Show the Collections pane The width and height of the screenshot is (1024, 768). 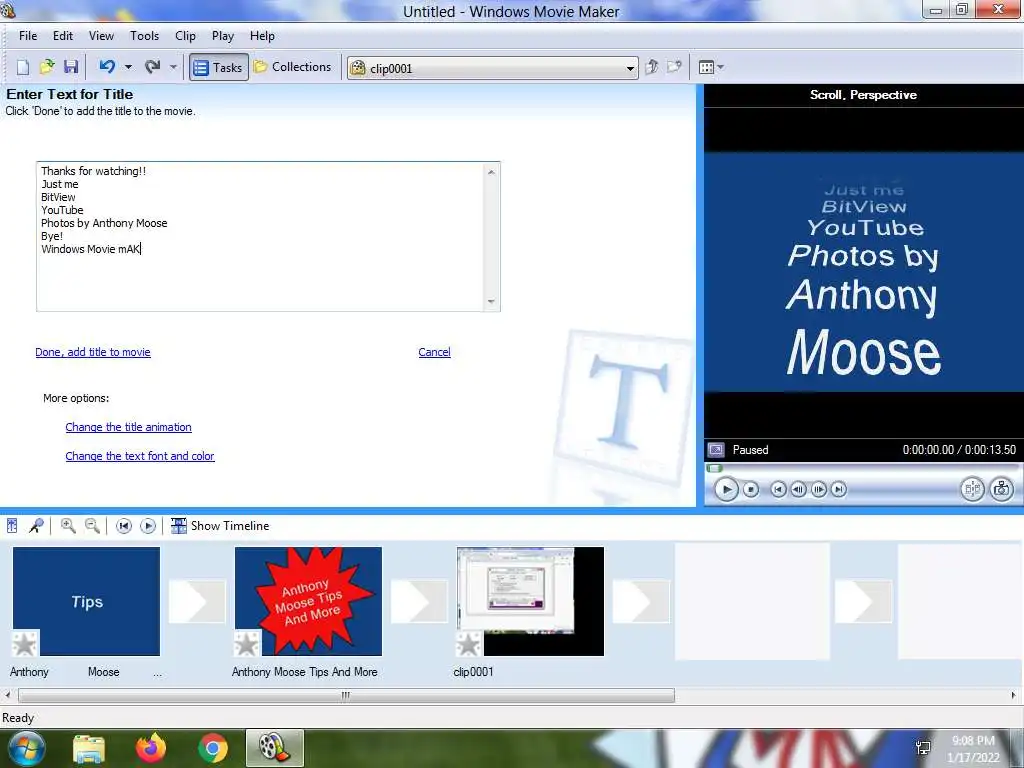coord(293,67)
